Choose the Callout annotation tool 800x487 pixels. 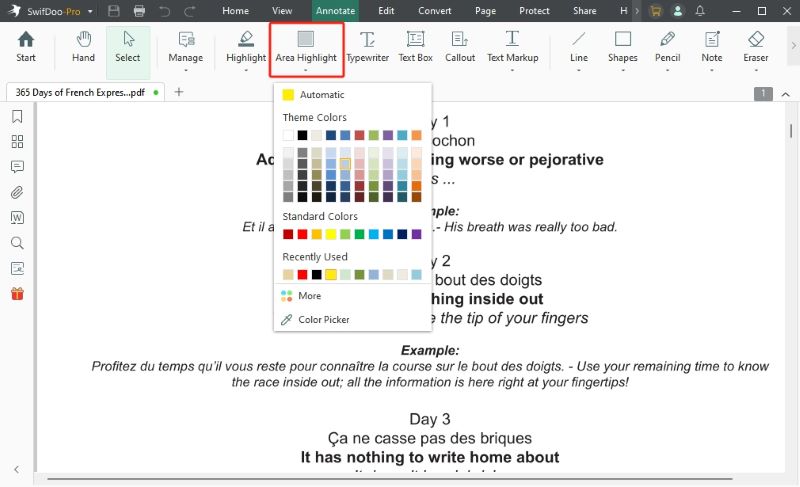[x=460, y=47]
